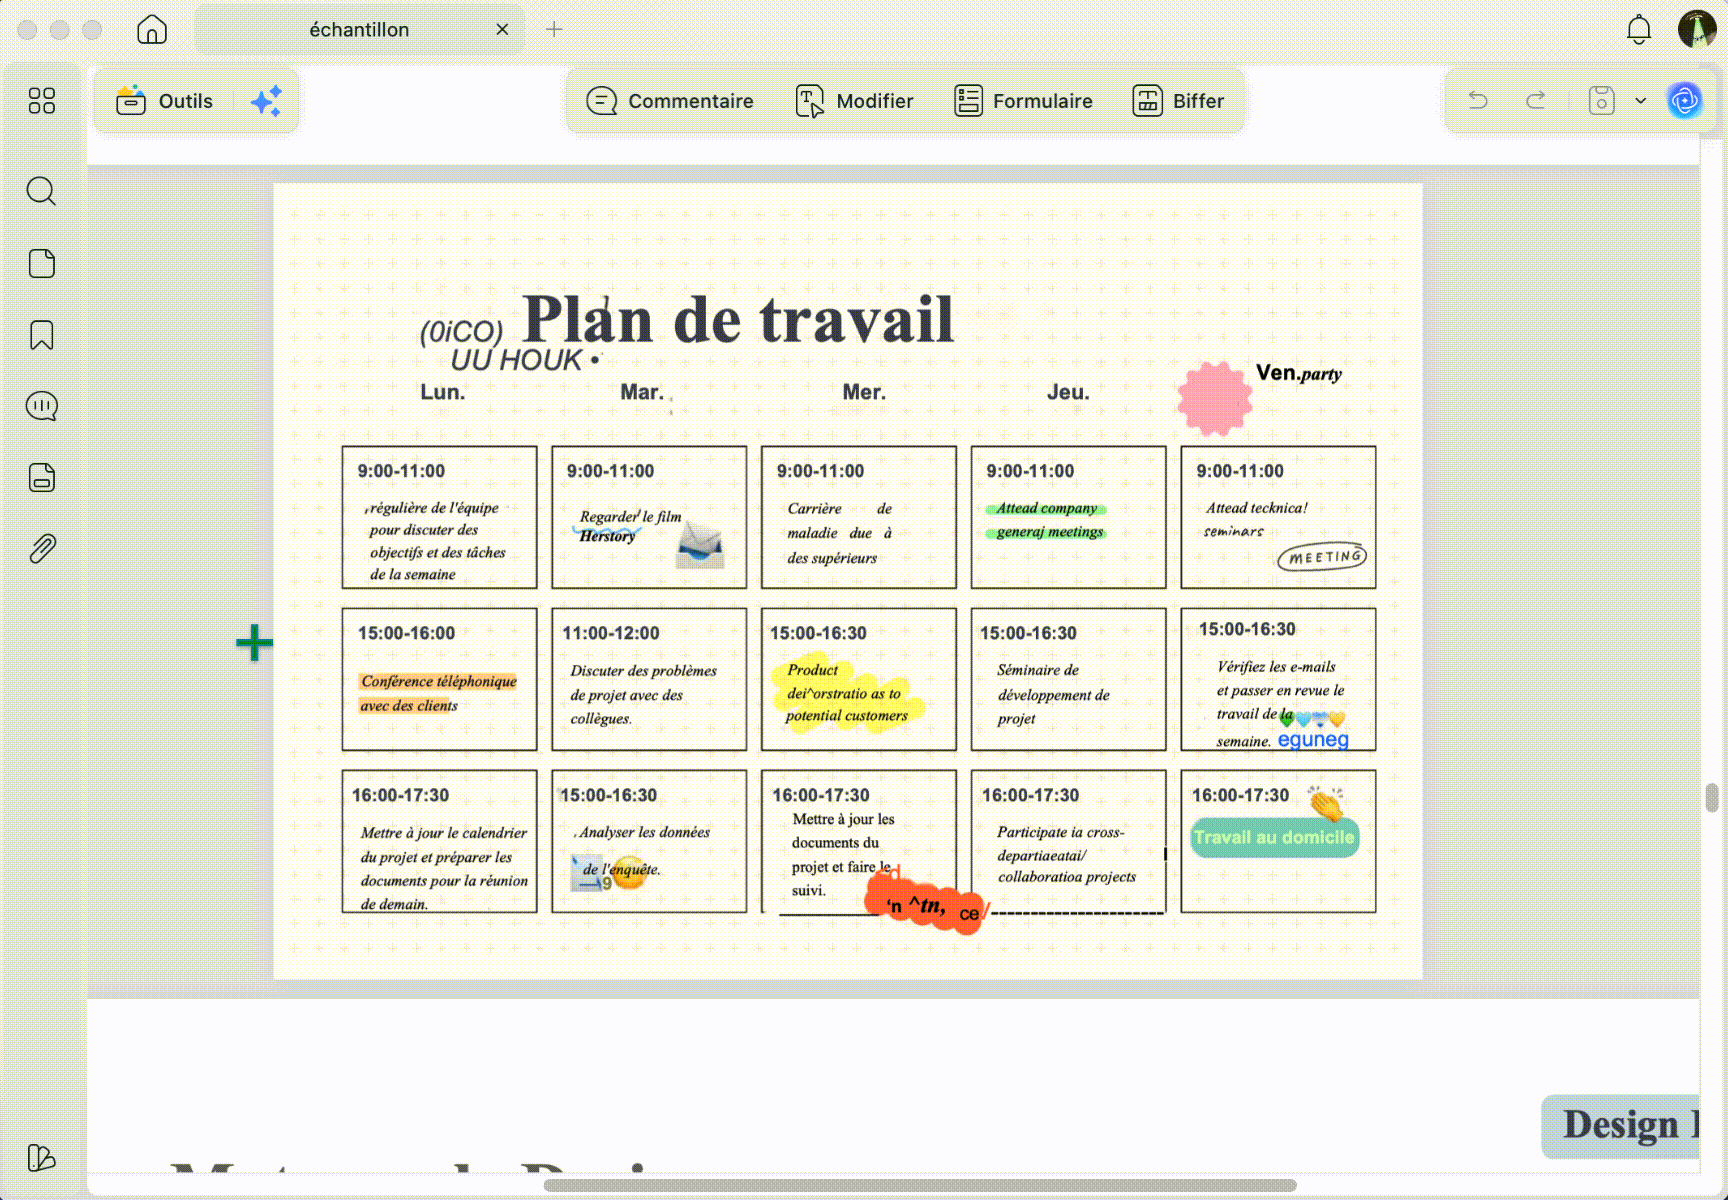Switch to Biffer redaction mode
The image size is (1728, 1200).
(x=1178, y=101)
